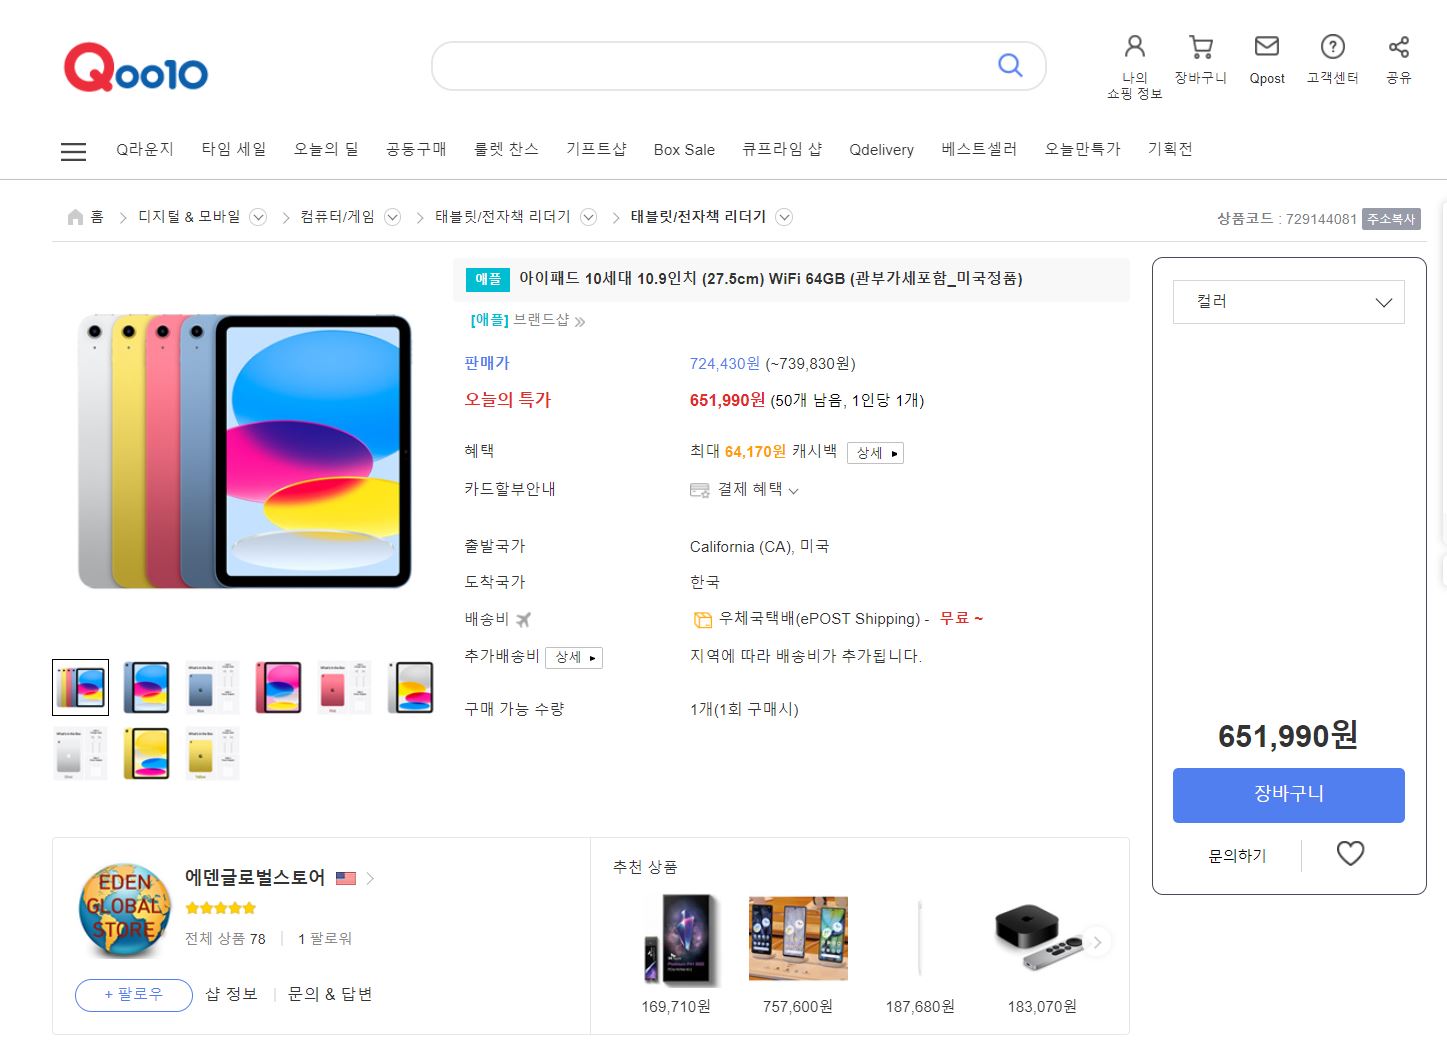Click the search magnifier icon
Viewport: 1447px width, 1056px height.
[1010, 65]
